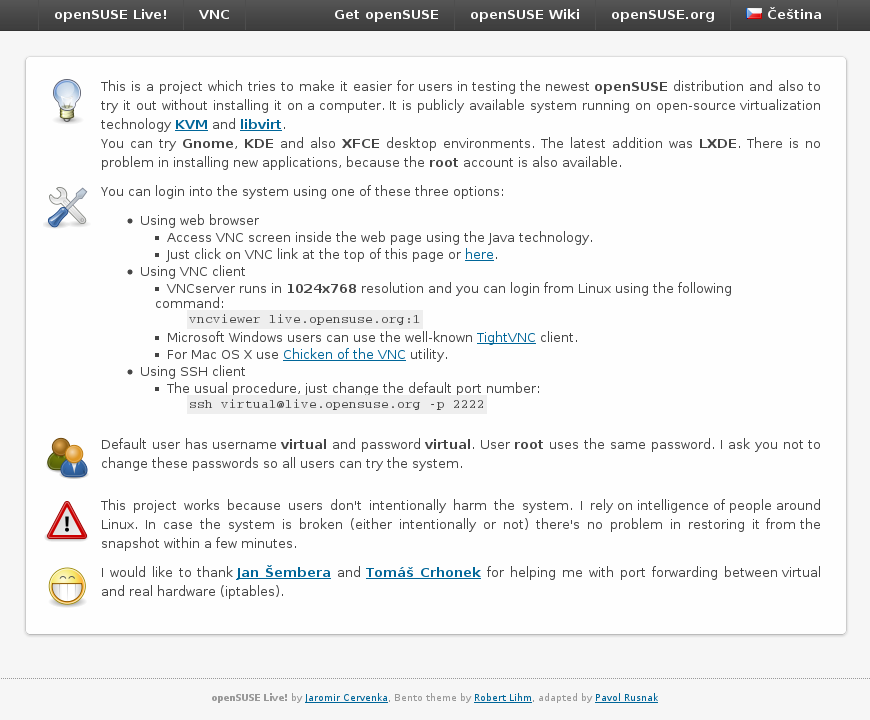Visit Tomáš Crhonek's link
This screenshot has width=870, height=720.
click(423, 572)
